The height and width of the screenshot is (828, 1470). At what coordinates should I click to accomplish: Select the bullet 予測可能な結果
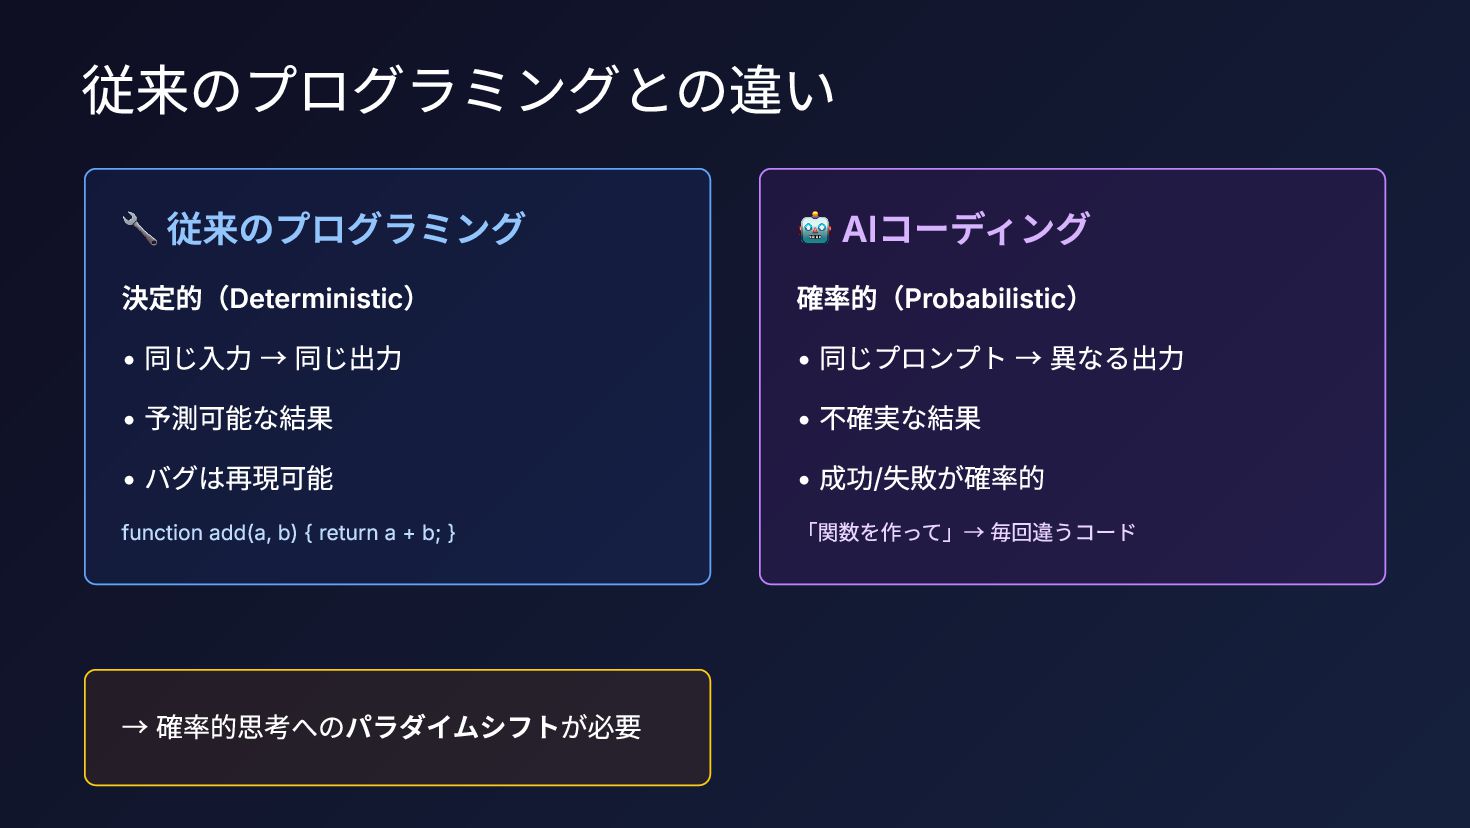tap(238, 418)
